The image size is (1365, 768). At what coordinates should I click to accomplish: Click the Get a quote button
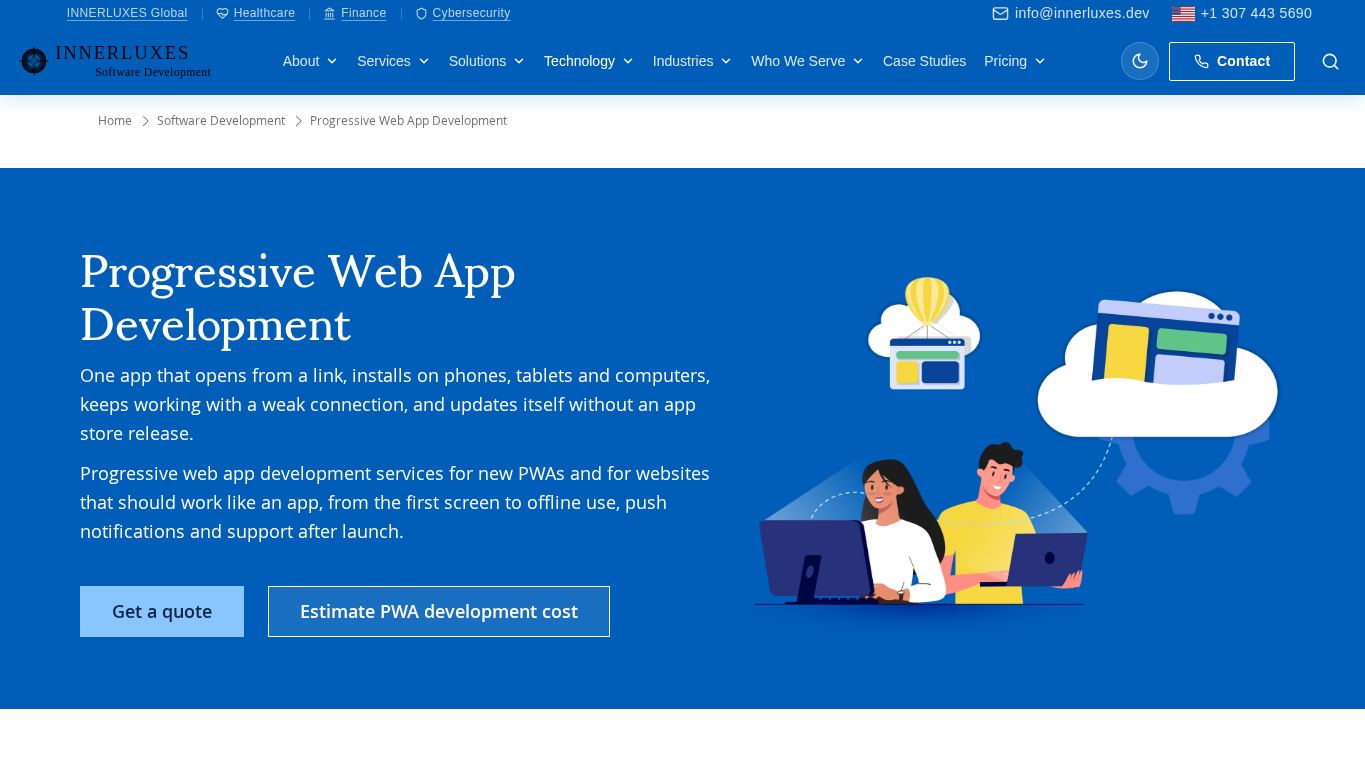tap(162, 611)
